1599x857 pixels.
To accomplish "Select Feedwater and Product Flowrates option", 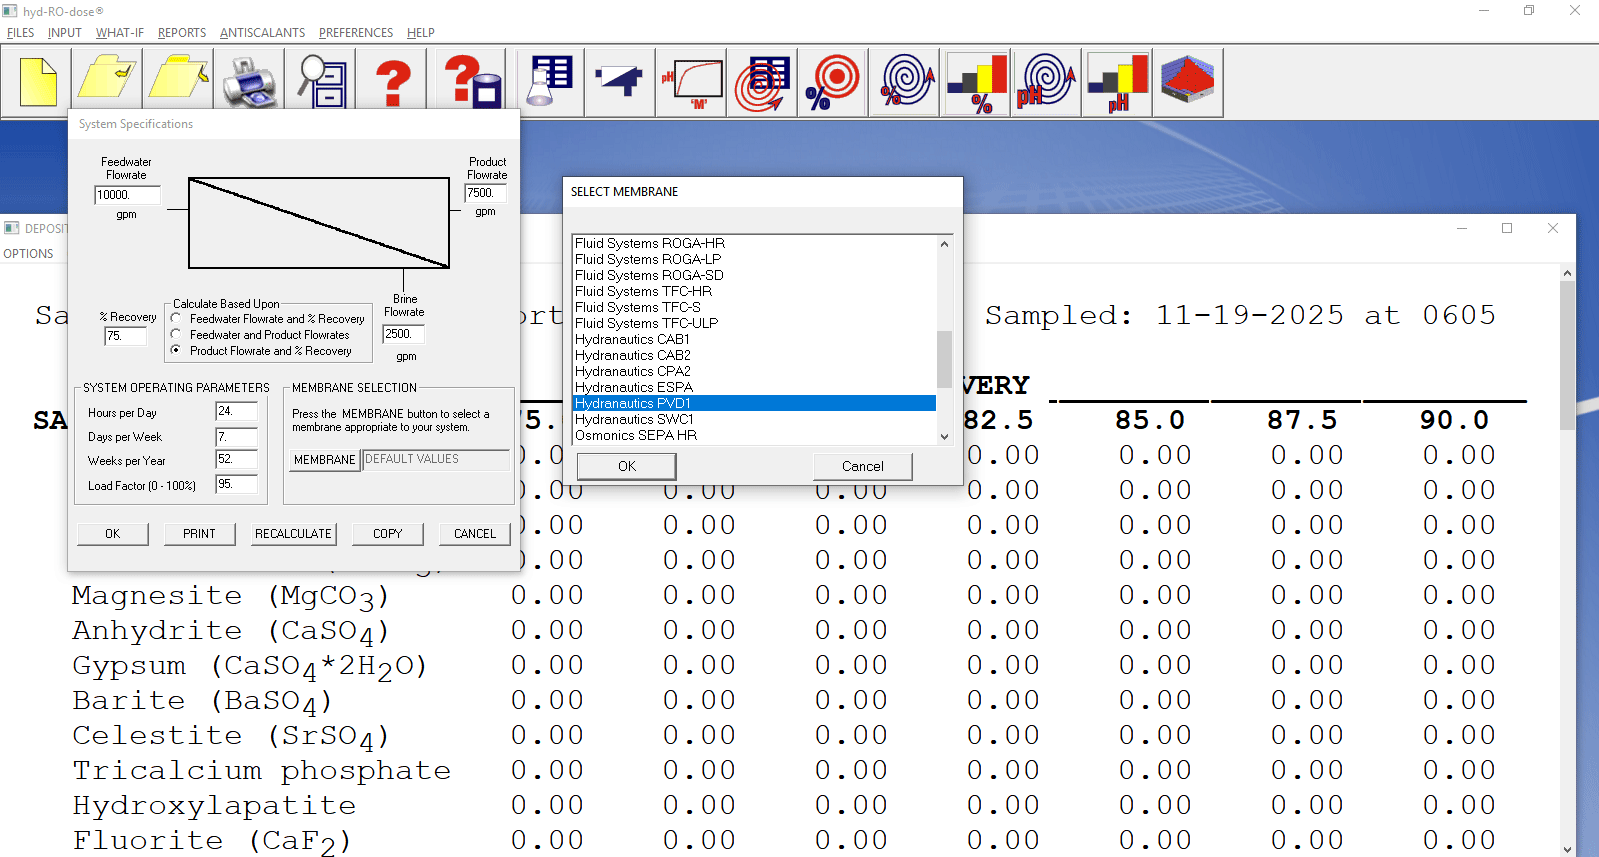I will (x=176, y=335).
